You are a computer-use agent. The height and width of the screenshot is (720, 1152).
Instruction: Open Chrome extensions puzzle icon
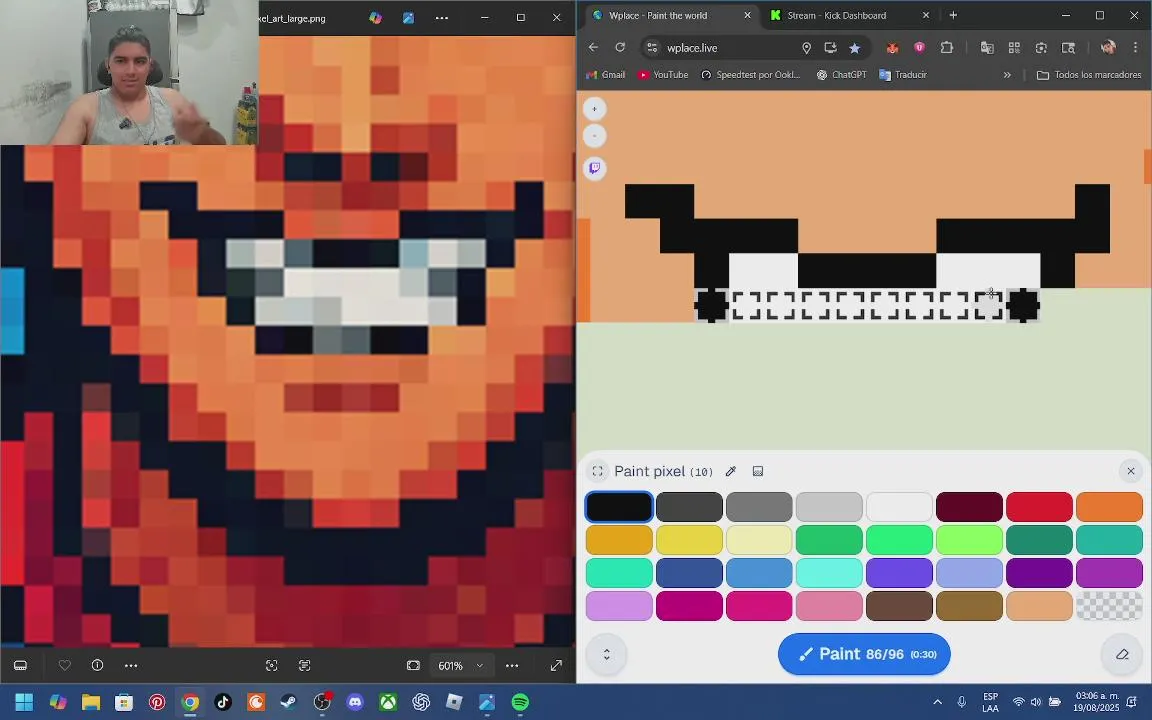(946, 48)
